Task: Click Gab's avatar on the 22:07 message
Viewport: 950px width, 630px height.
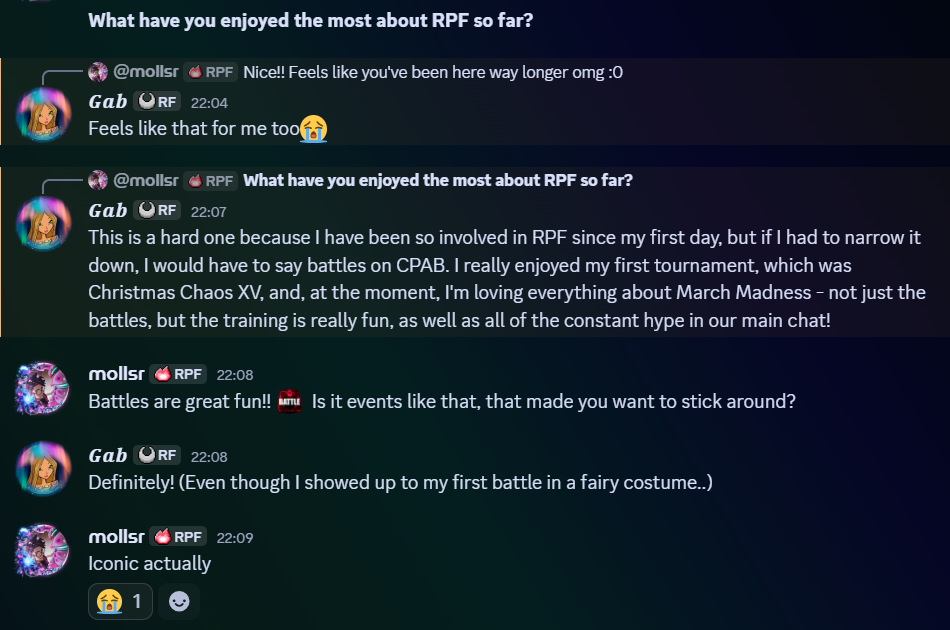Action: click(x=43, y=223)
